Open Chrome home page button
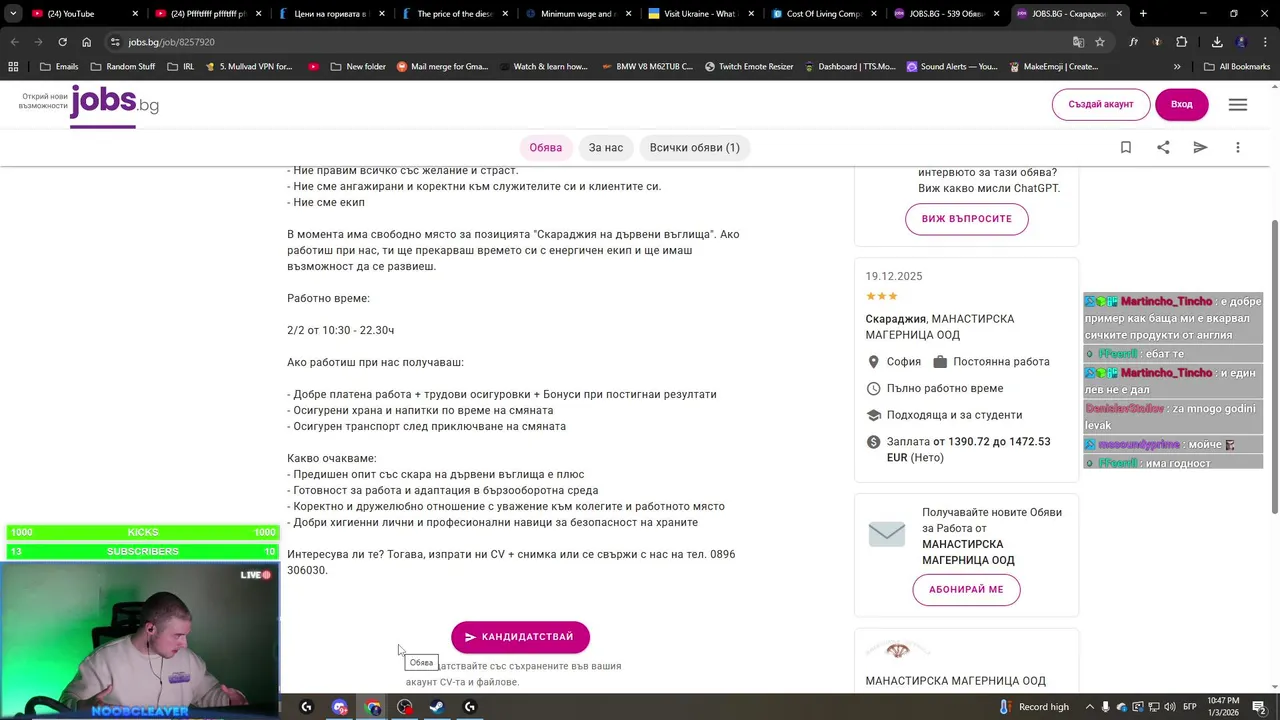This screenshot has width=1280, height=720. pos(86,42)
